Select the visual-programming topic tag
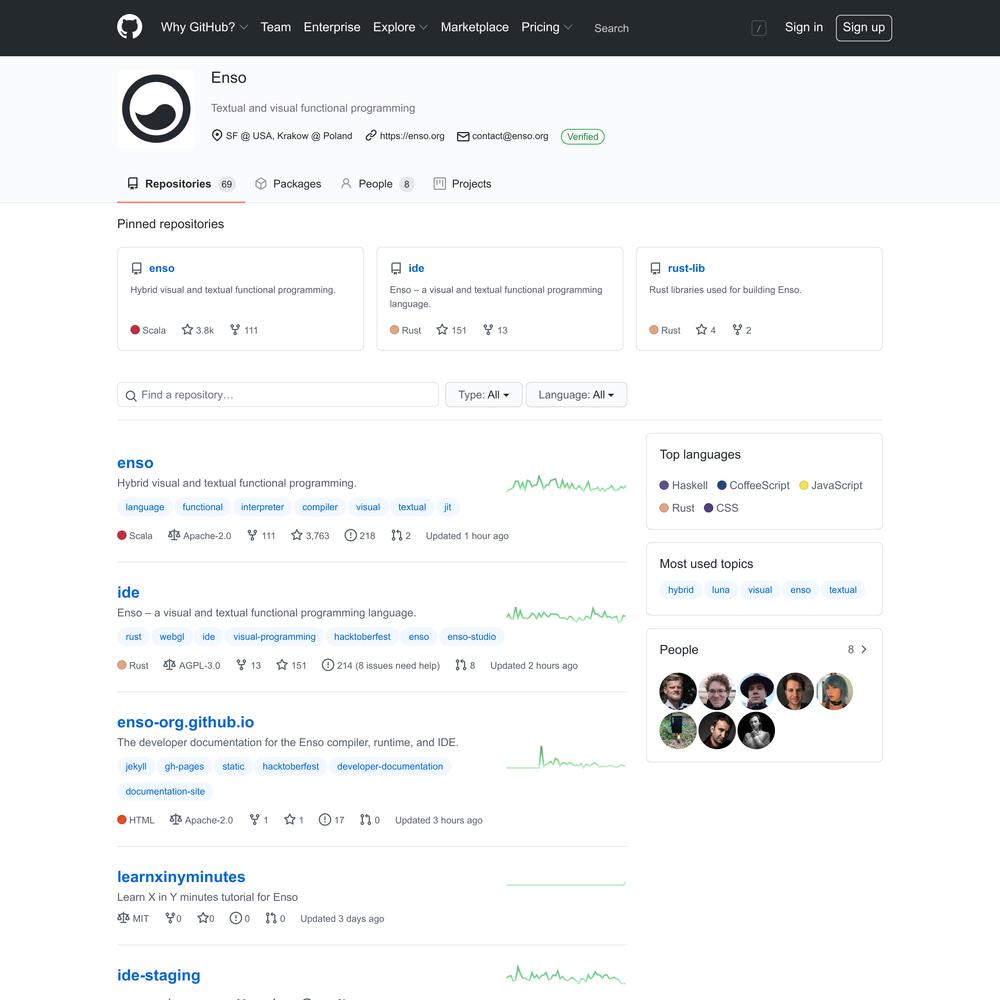Screen dimensions: 1000x1000 coord(274,636)
